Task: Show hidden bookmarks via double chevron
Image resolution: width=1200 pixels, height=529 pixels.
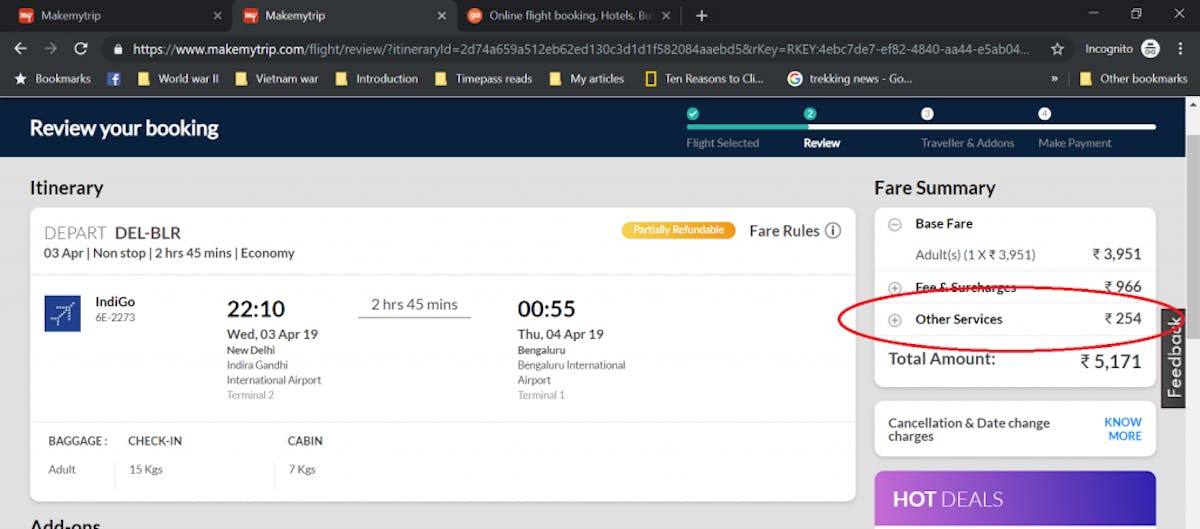Action: (1054, 78)
